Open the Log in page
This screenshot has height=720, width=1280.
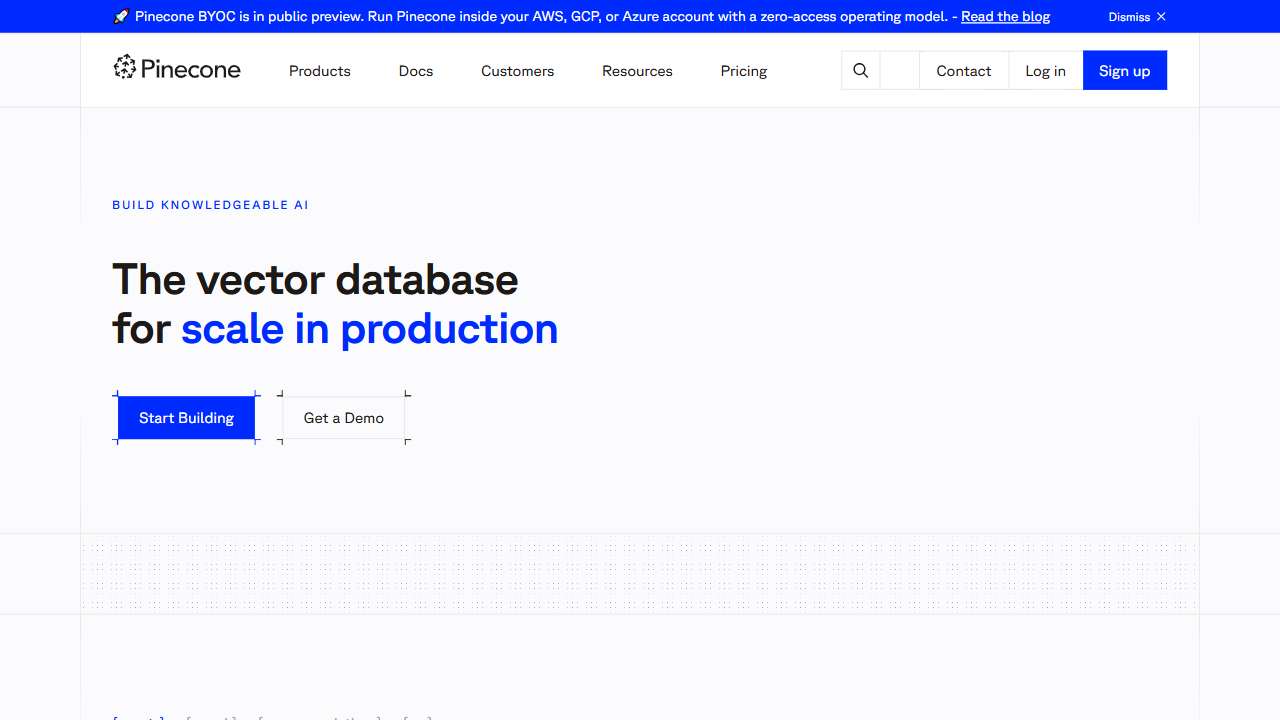[1045, 71]
